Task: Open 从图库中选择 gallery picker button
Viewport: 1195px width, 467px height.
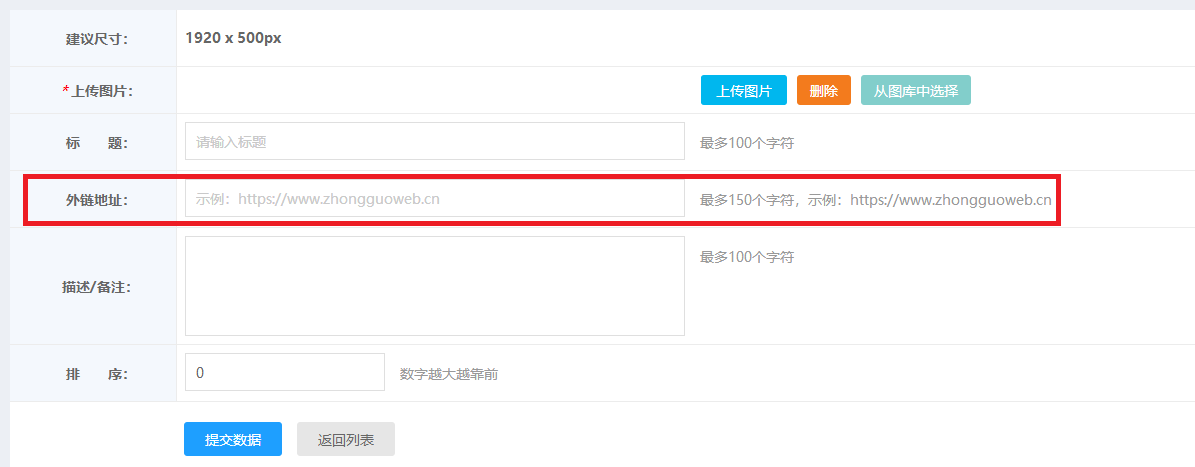Action: tap(915, 90)
